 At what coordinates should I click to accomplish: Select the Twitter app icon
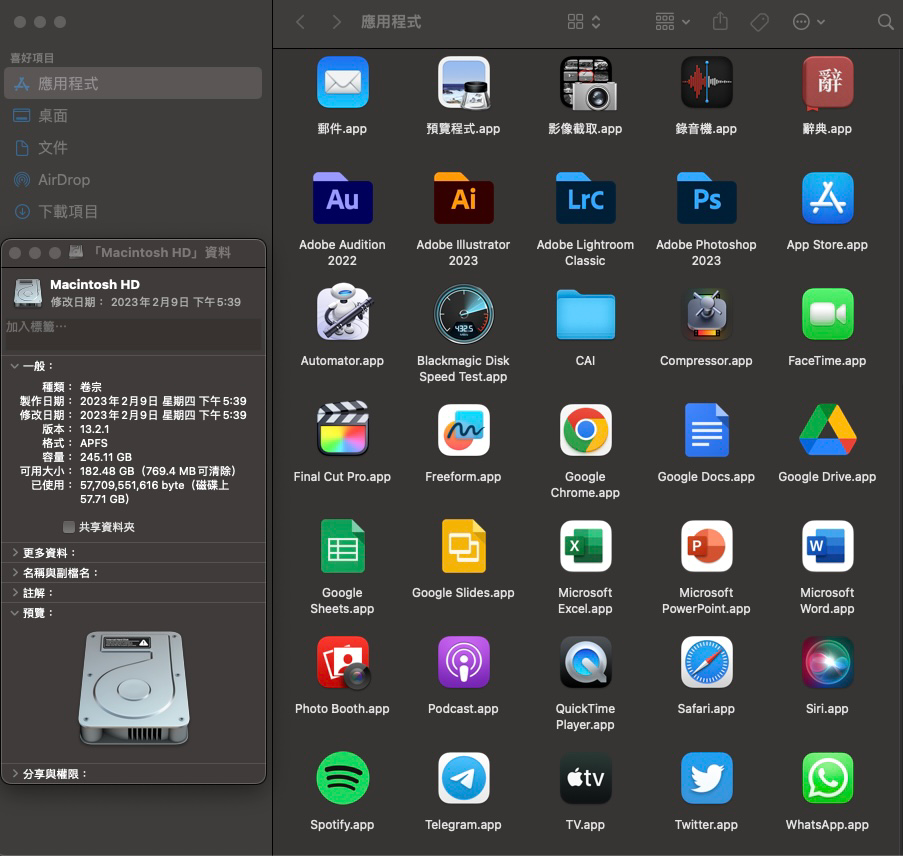click(707, 778)
